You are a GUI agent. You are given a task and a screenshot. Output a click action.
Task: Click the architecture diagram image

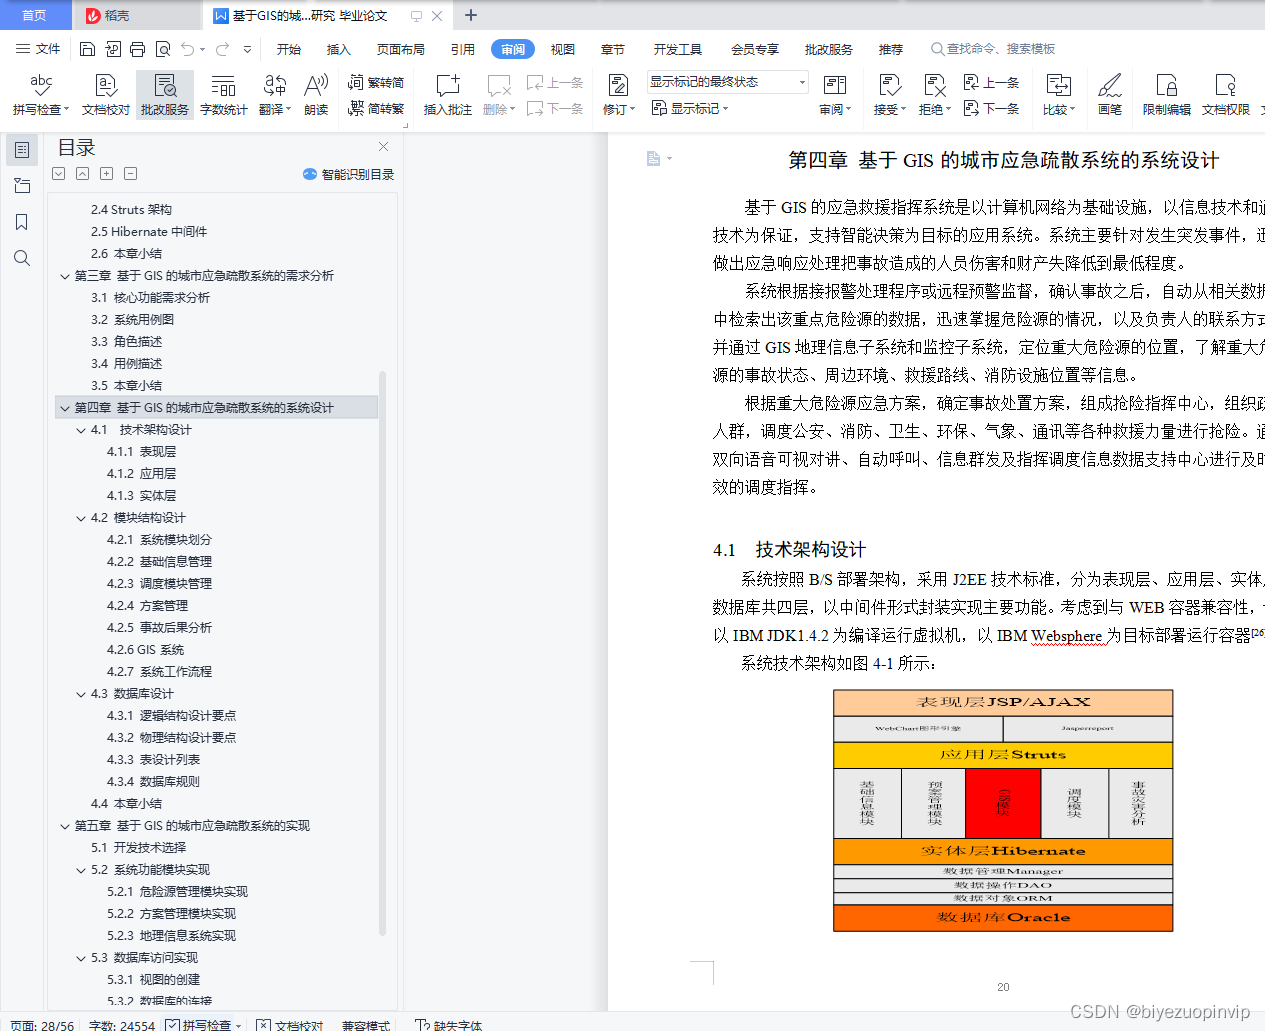[1003, 811]
